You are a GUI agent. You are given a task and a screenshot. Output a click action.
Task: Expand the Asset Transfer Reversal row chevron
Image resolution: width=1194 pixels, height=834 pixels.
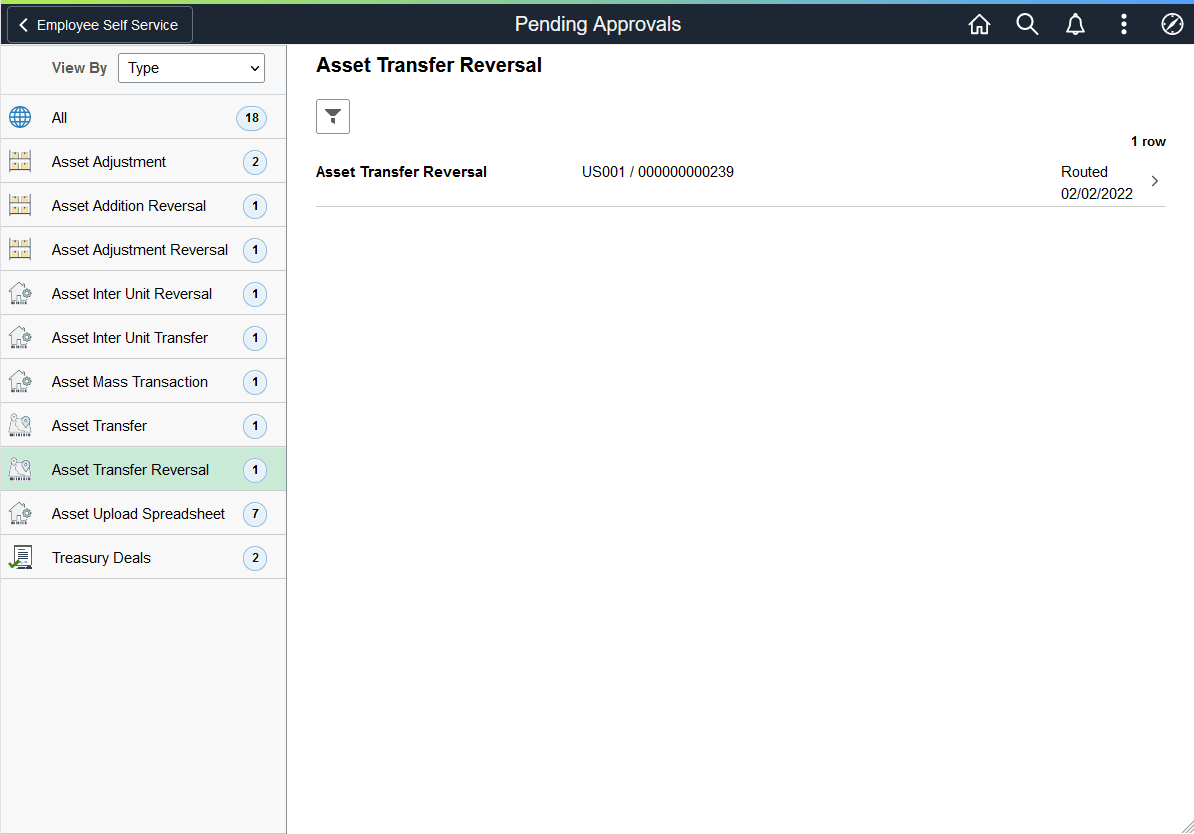pos(1155,181)
